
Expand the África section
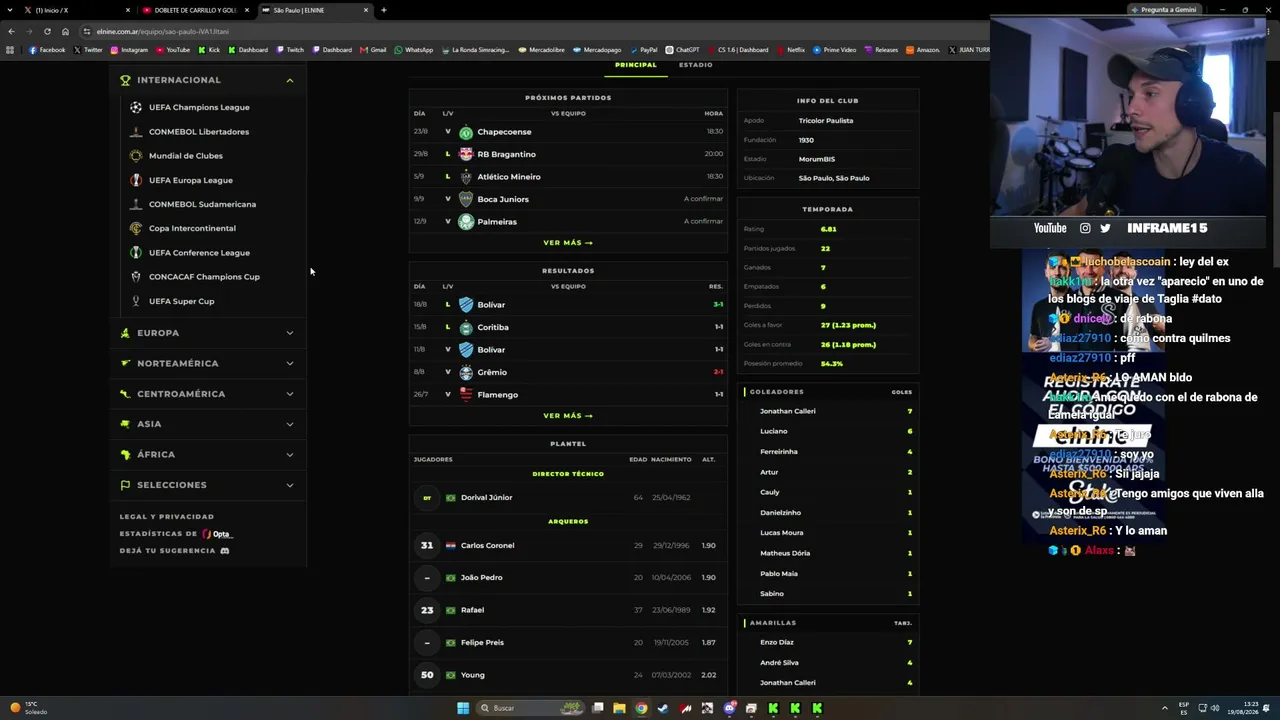[x=207, y=454]
